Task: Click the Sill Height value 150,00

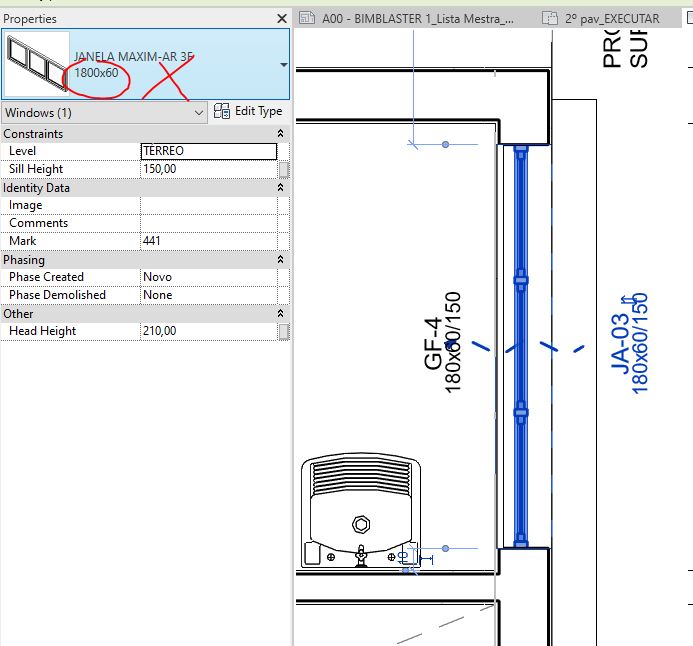Action: [209, 169]
